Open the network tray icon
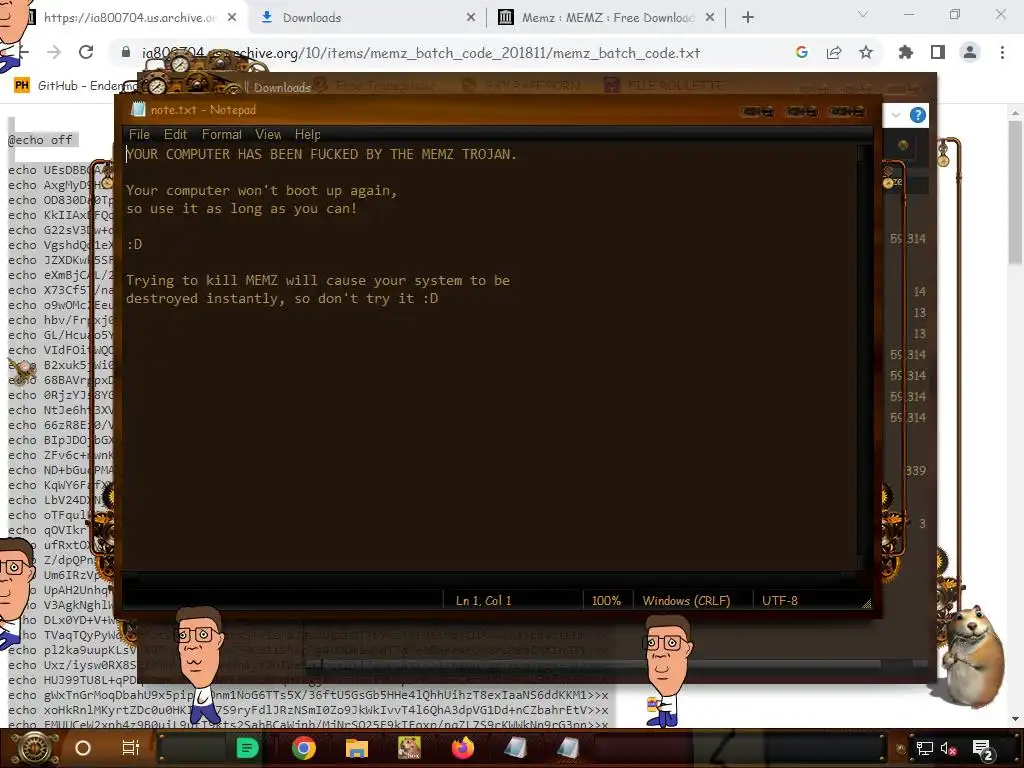Viewport: 1024px width, 768px height. tap(924, 748)
